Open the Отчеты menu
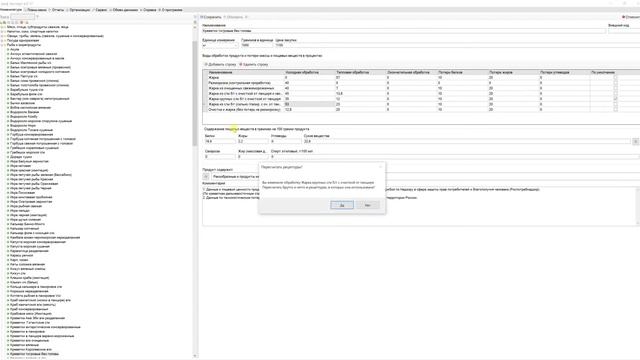Screen dimensions: 640x360 point(58,9)
